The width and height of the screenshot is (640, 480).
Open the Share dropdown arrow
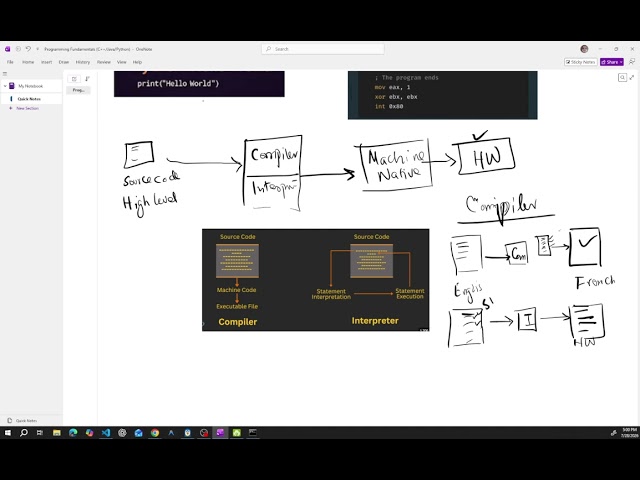(x=621, y=62)
